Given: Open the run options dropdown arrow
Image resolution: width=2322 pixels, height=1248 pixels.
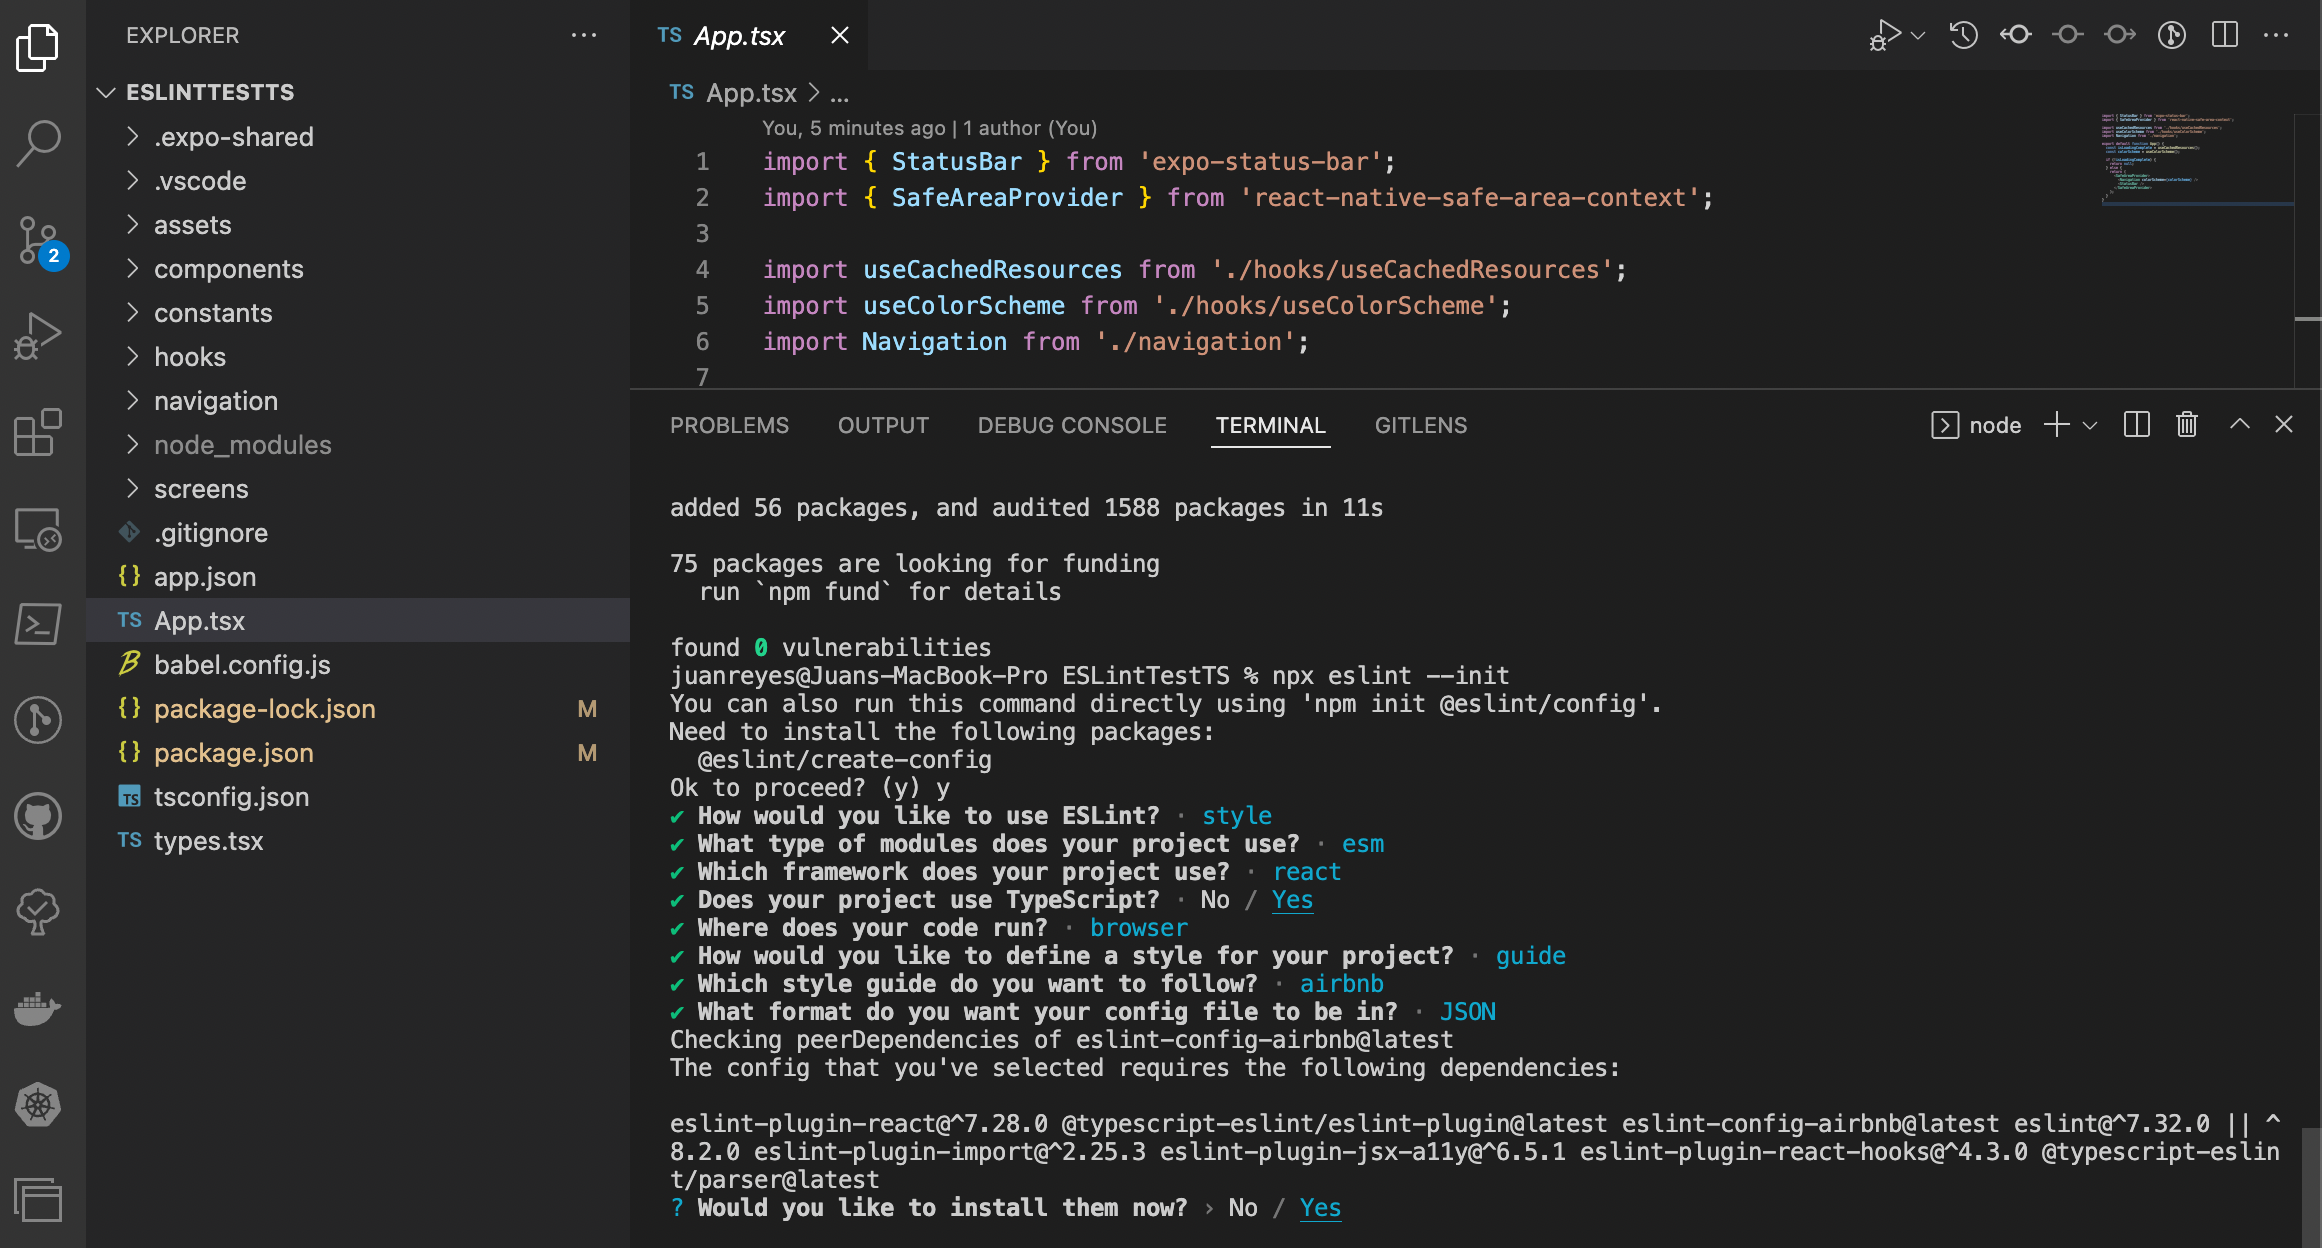Looking at the screenshot, I should [1918, 35].
